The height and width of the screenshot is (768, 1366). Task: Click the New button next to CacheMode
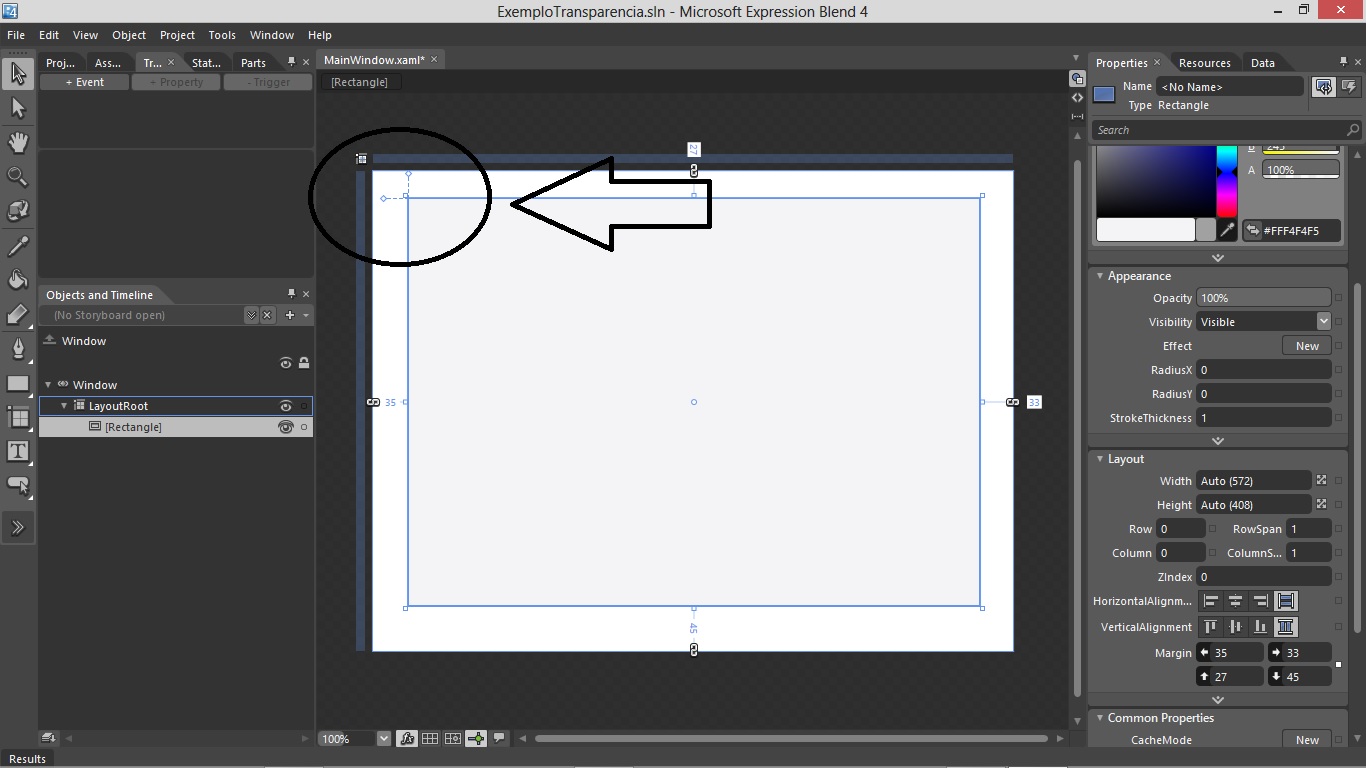(x=1306, y=740)
